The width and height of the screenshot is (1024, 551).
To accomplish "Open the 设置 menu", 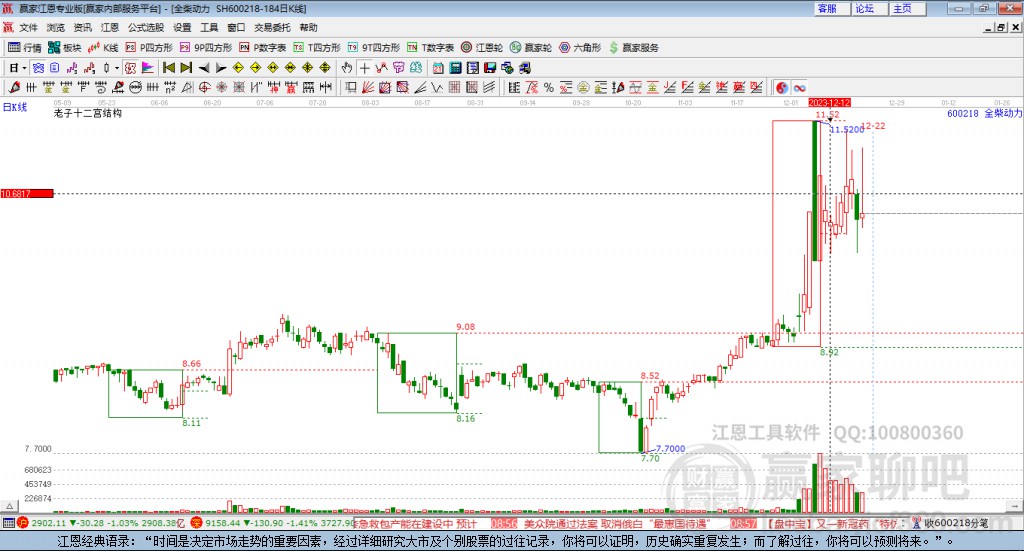I will pos(182,27).
